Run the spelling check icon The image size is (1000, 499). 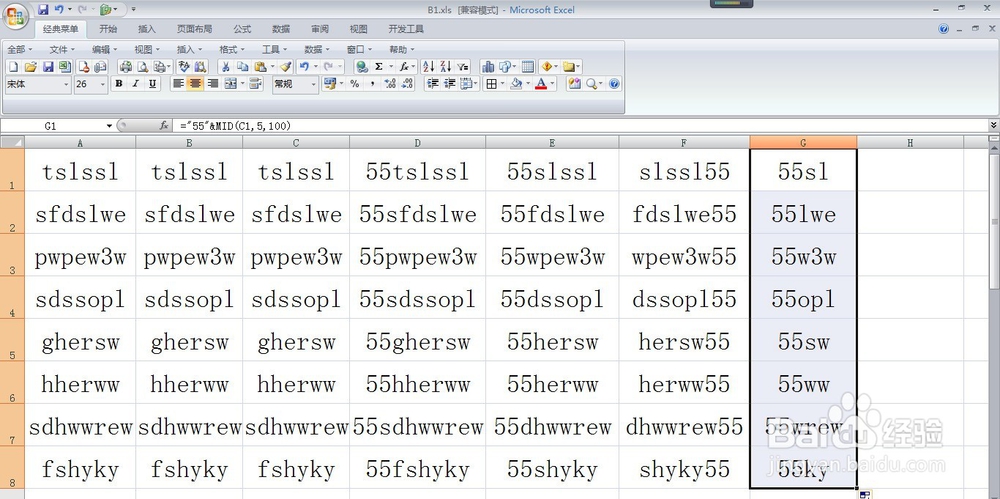coord(184,66)
